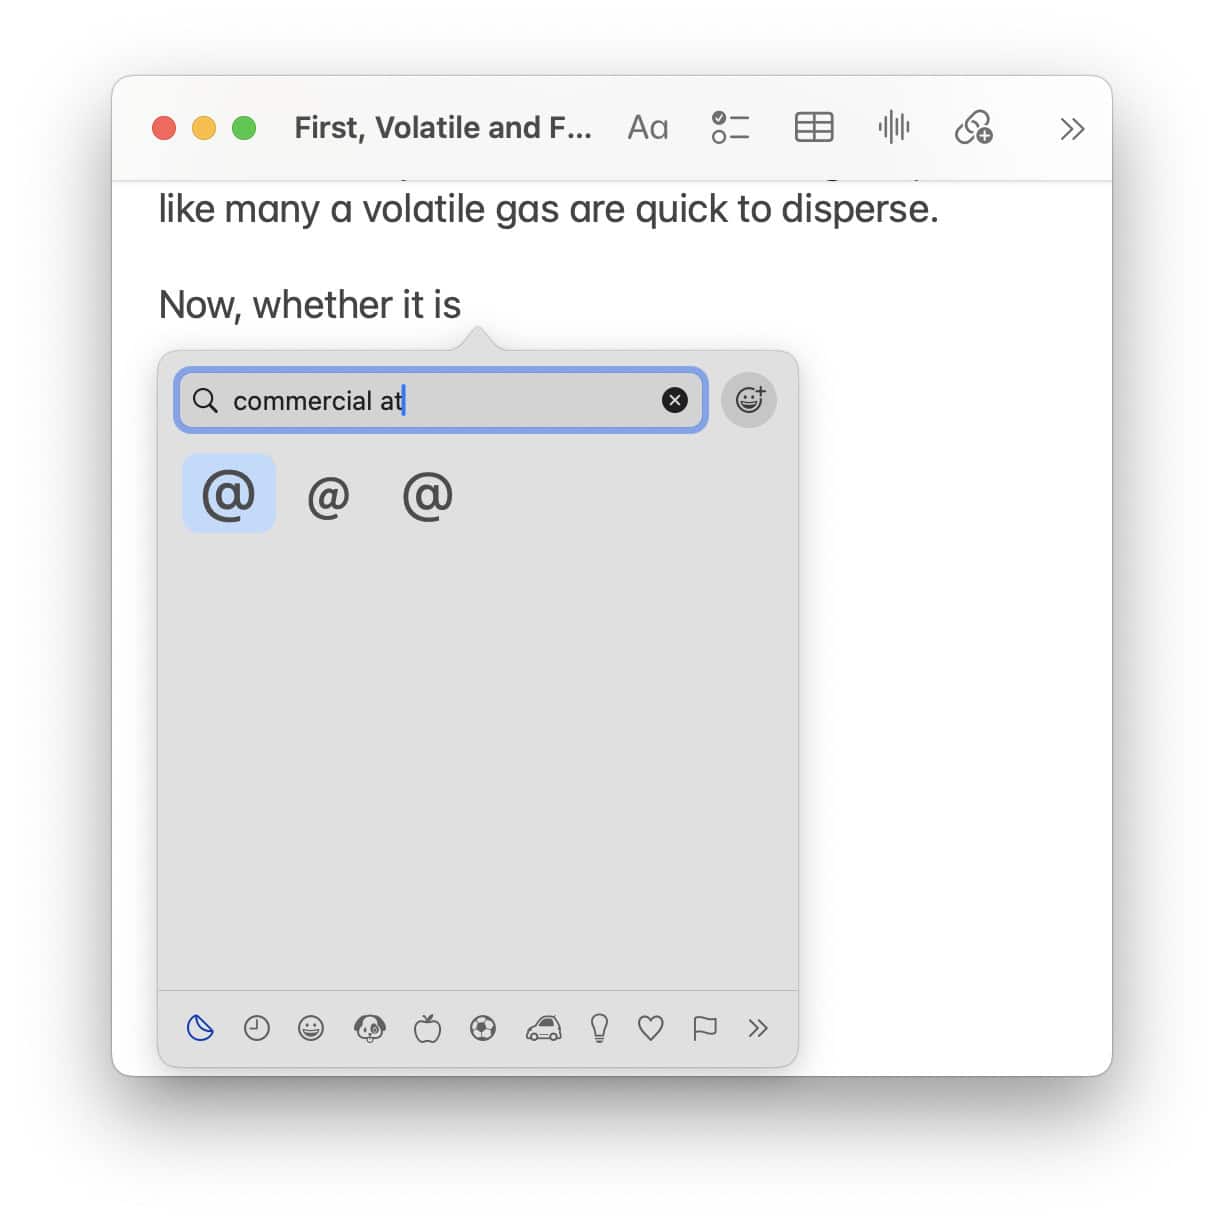
Task: Open the Travel emoji category
Action: [541, 1028]
